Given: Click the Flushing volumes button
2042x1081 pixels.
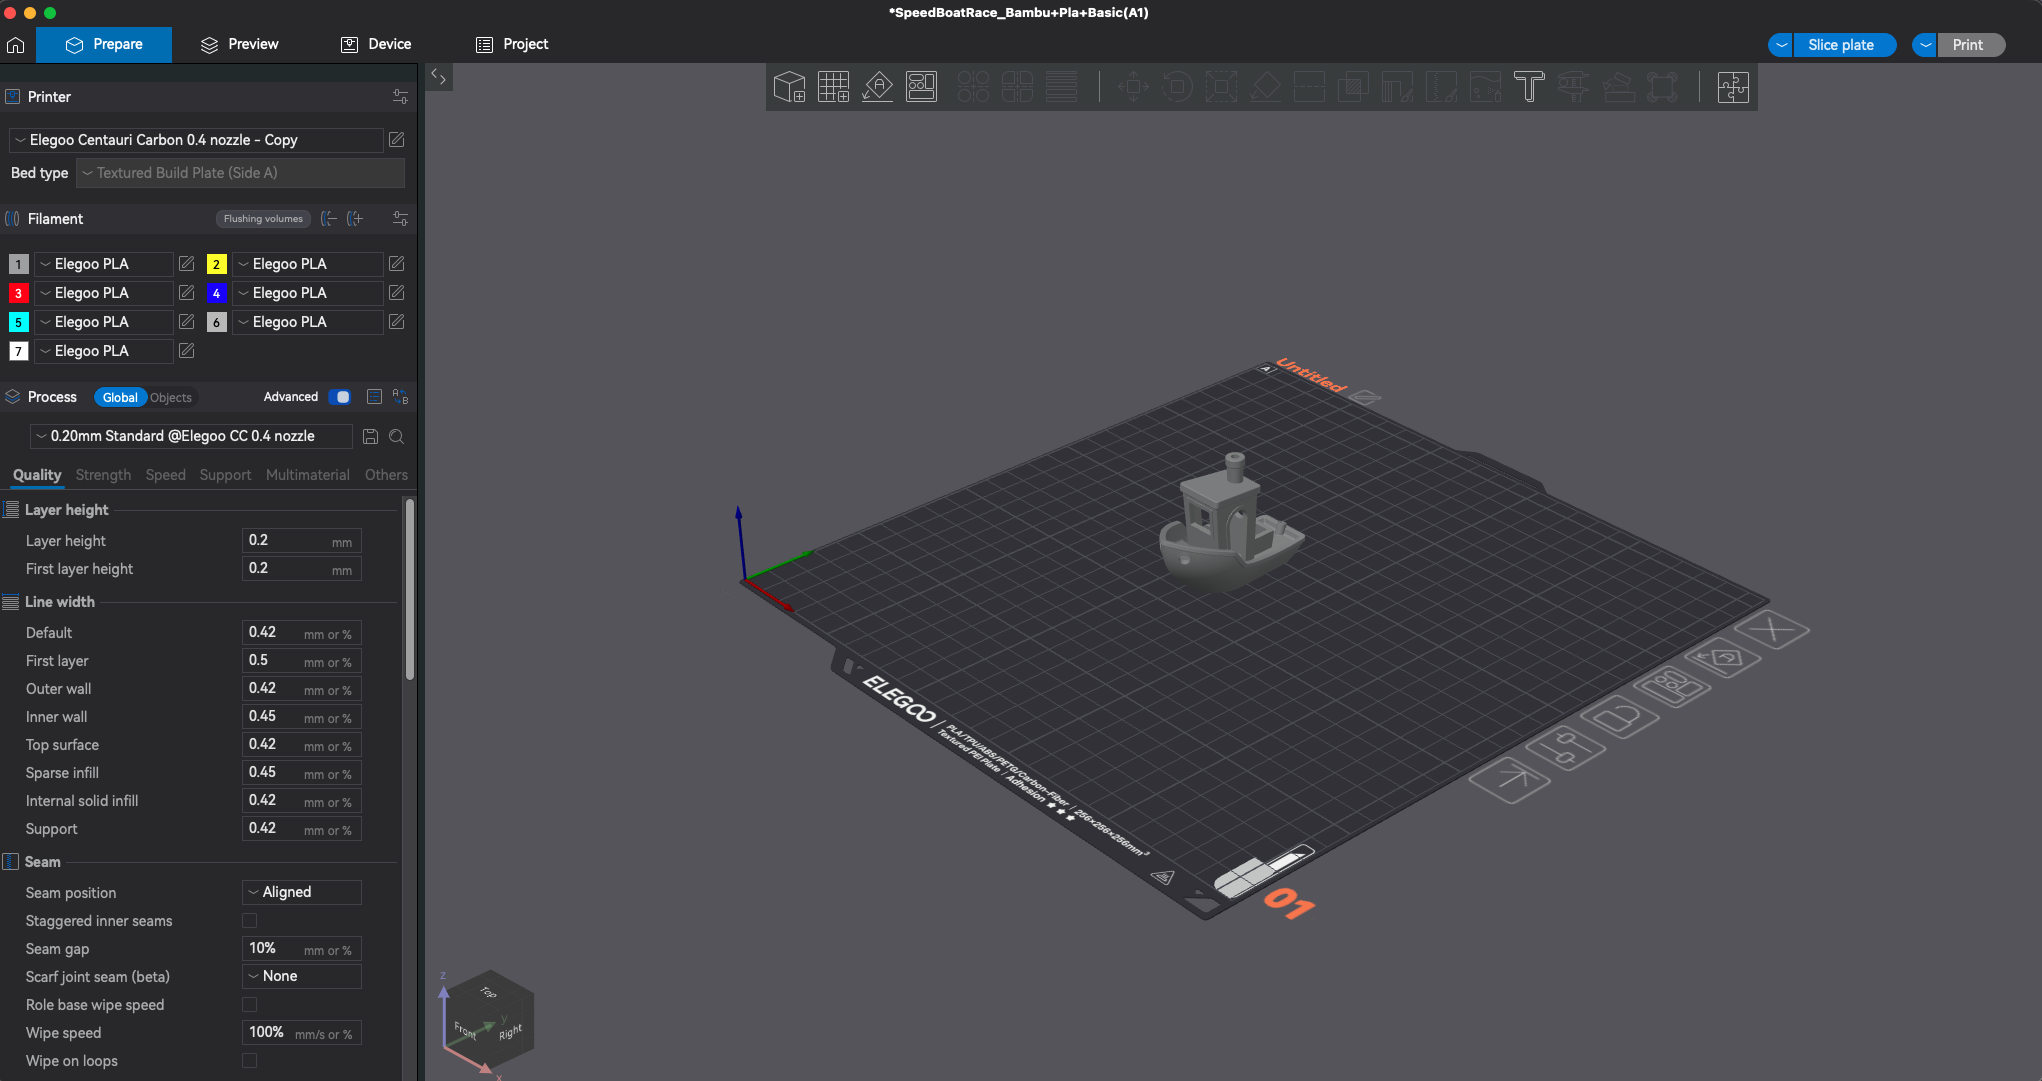Looking at the screenshot, I should click(263, 219).
